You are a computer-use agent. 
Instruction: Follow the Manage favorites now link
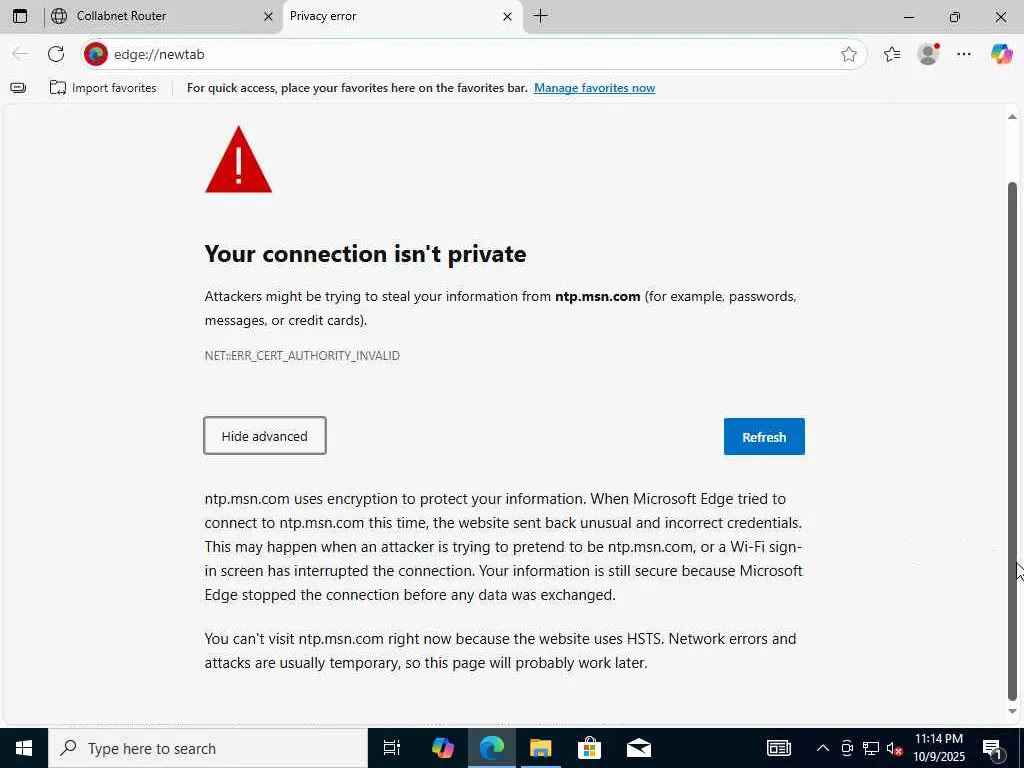tap(594, 88)
